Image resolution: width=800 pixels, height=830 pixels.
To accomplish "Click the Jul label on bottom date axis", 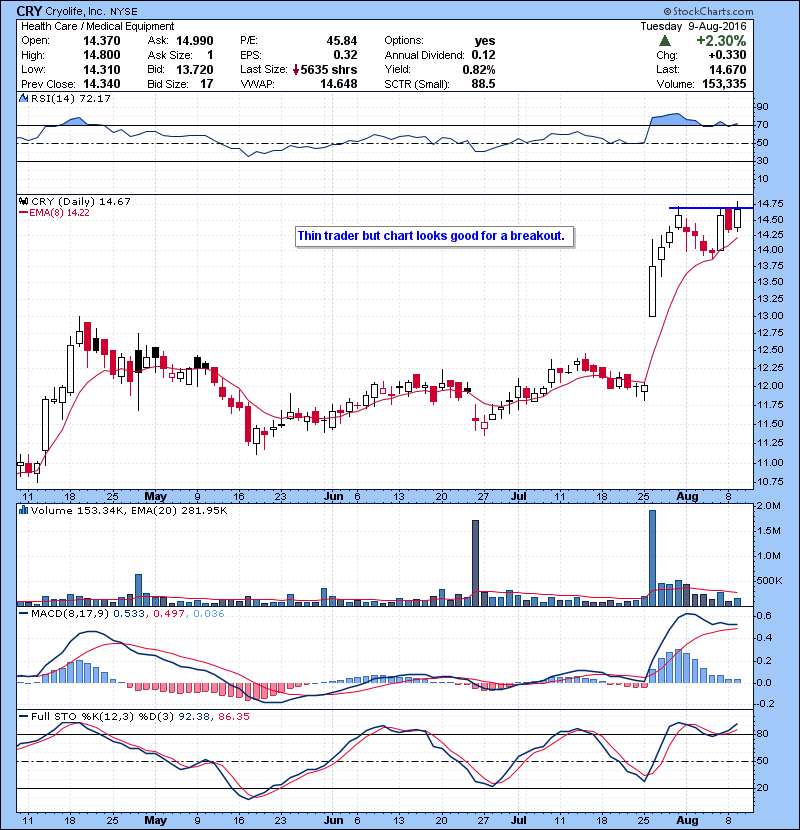I will [519, 820].
